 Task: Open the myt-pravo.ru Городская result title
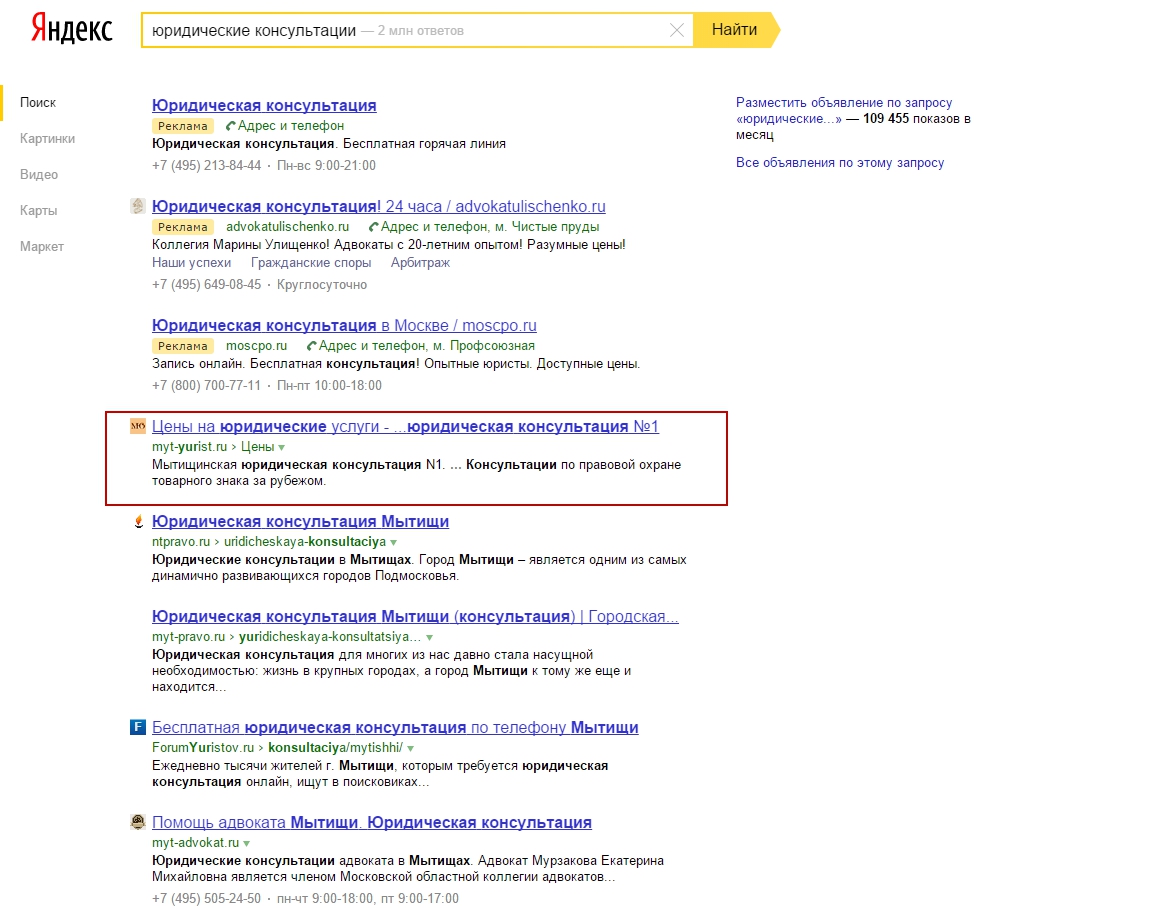(x=415, y=616)
